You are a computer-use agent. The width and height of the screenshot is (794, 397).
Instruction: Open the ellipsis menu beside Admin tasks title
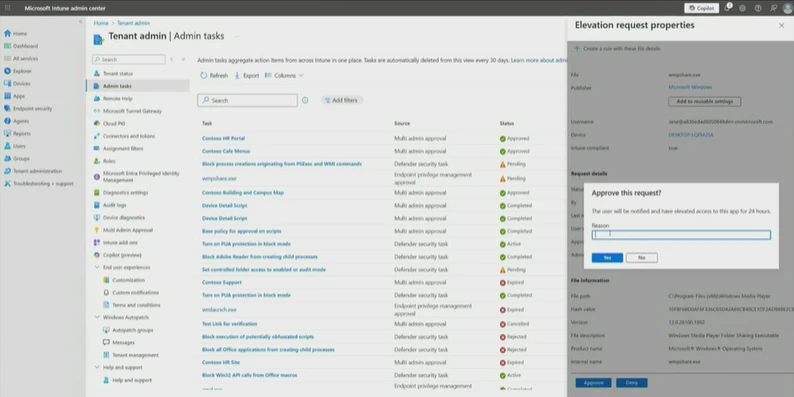pyautogui.click(x=236, y=36)
